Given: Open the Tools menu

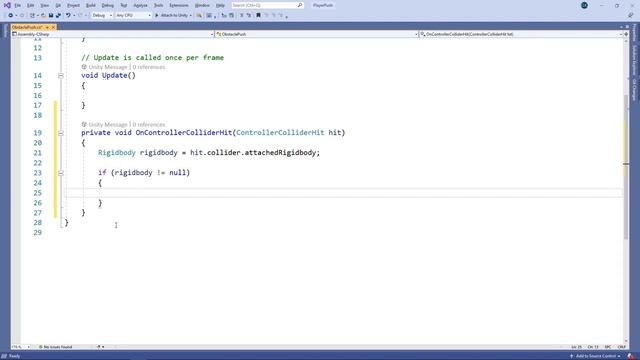Looking at the screenshot, I should tap(158, 5).
